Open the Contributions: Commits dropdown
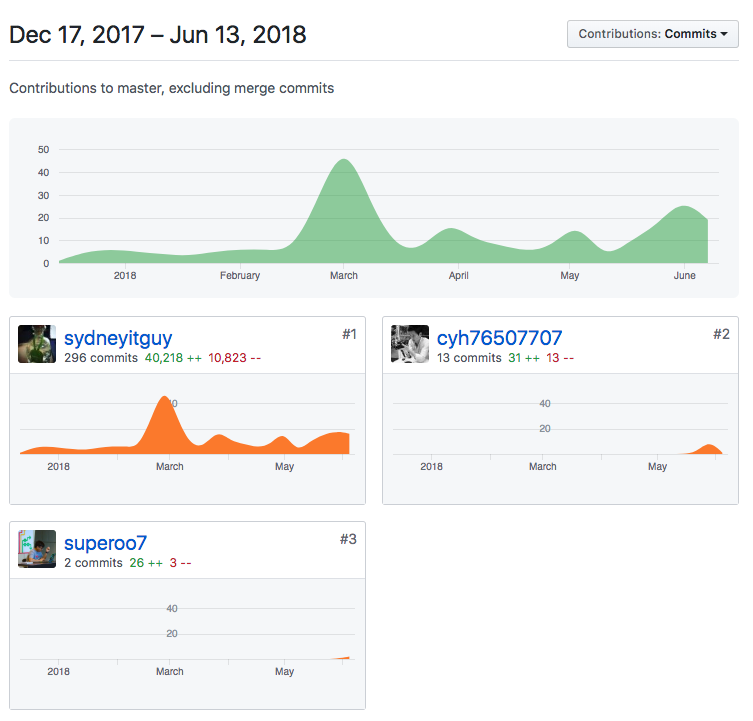 (652, 34)
